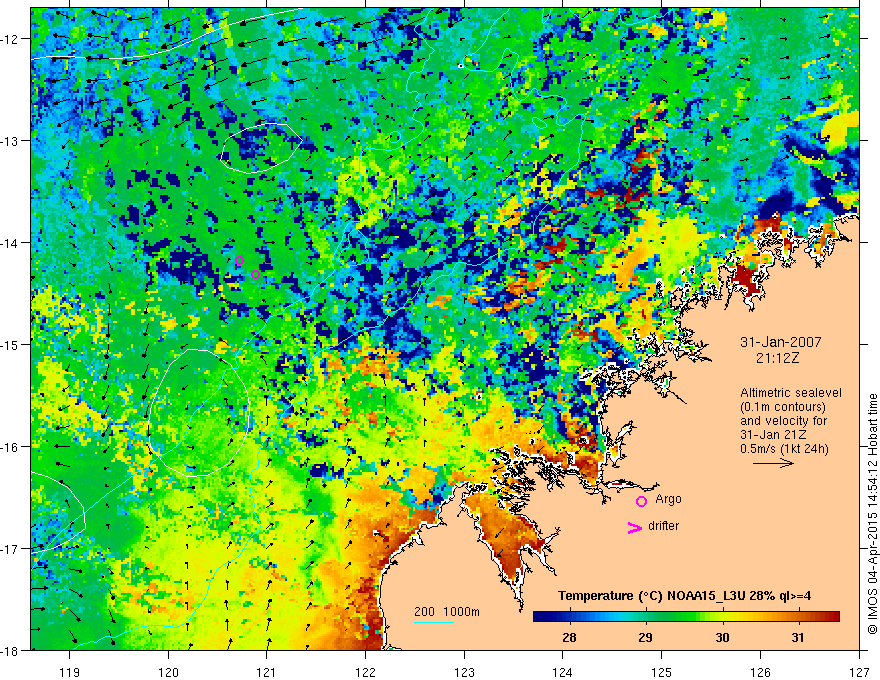Click the '31-Jan-2007' date label
This screenshot has height=680, width=880.
pos(781,342)
